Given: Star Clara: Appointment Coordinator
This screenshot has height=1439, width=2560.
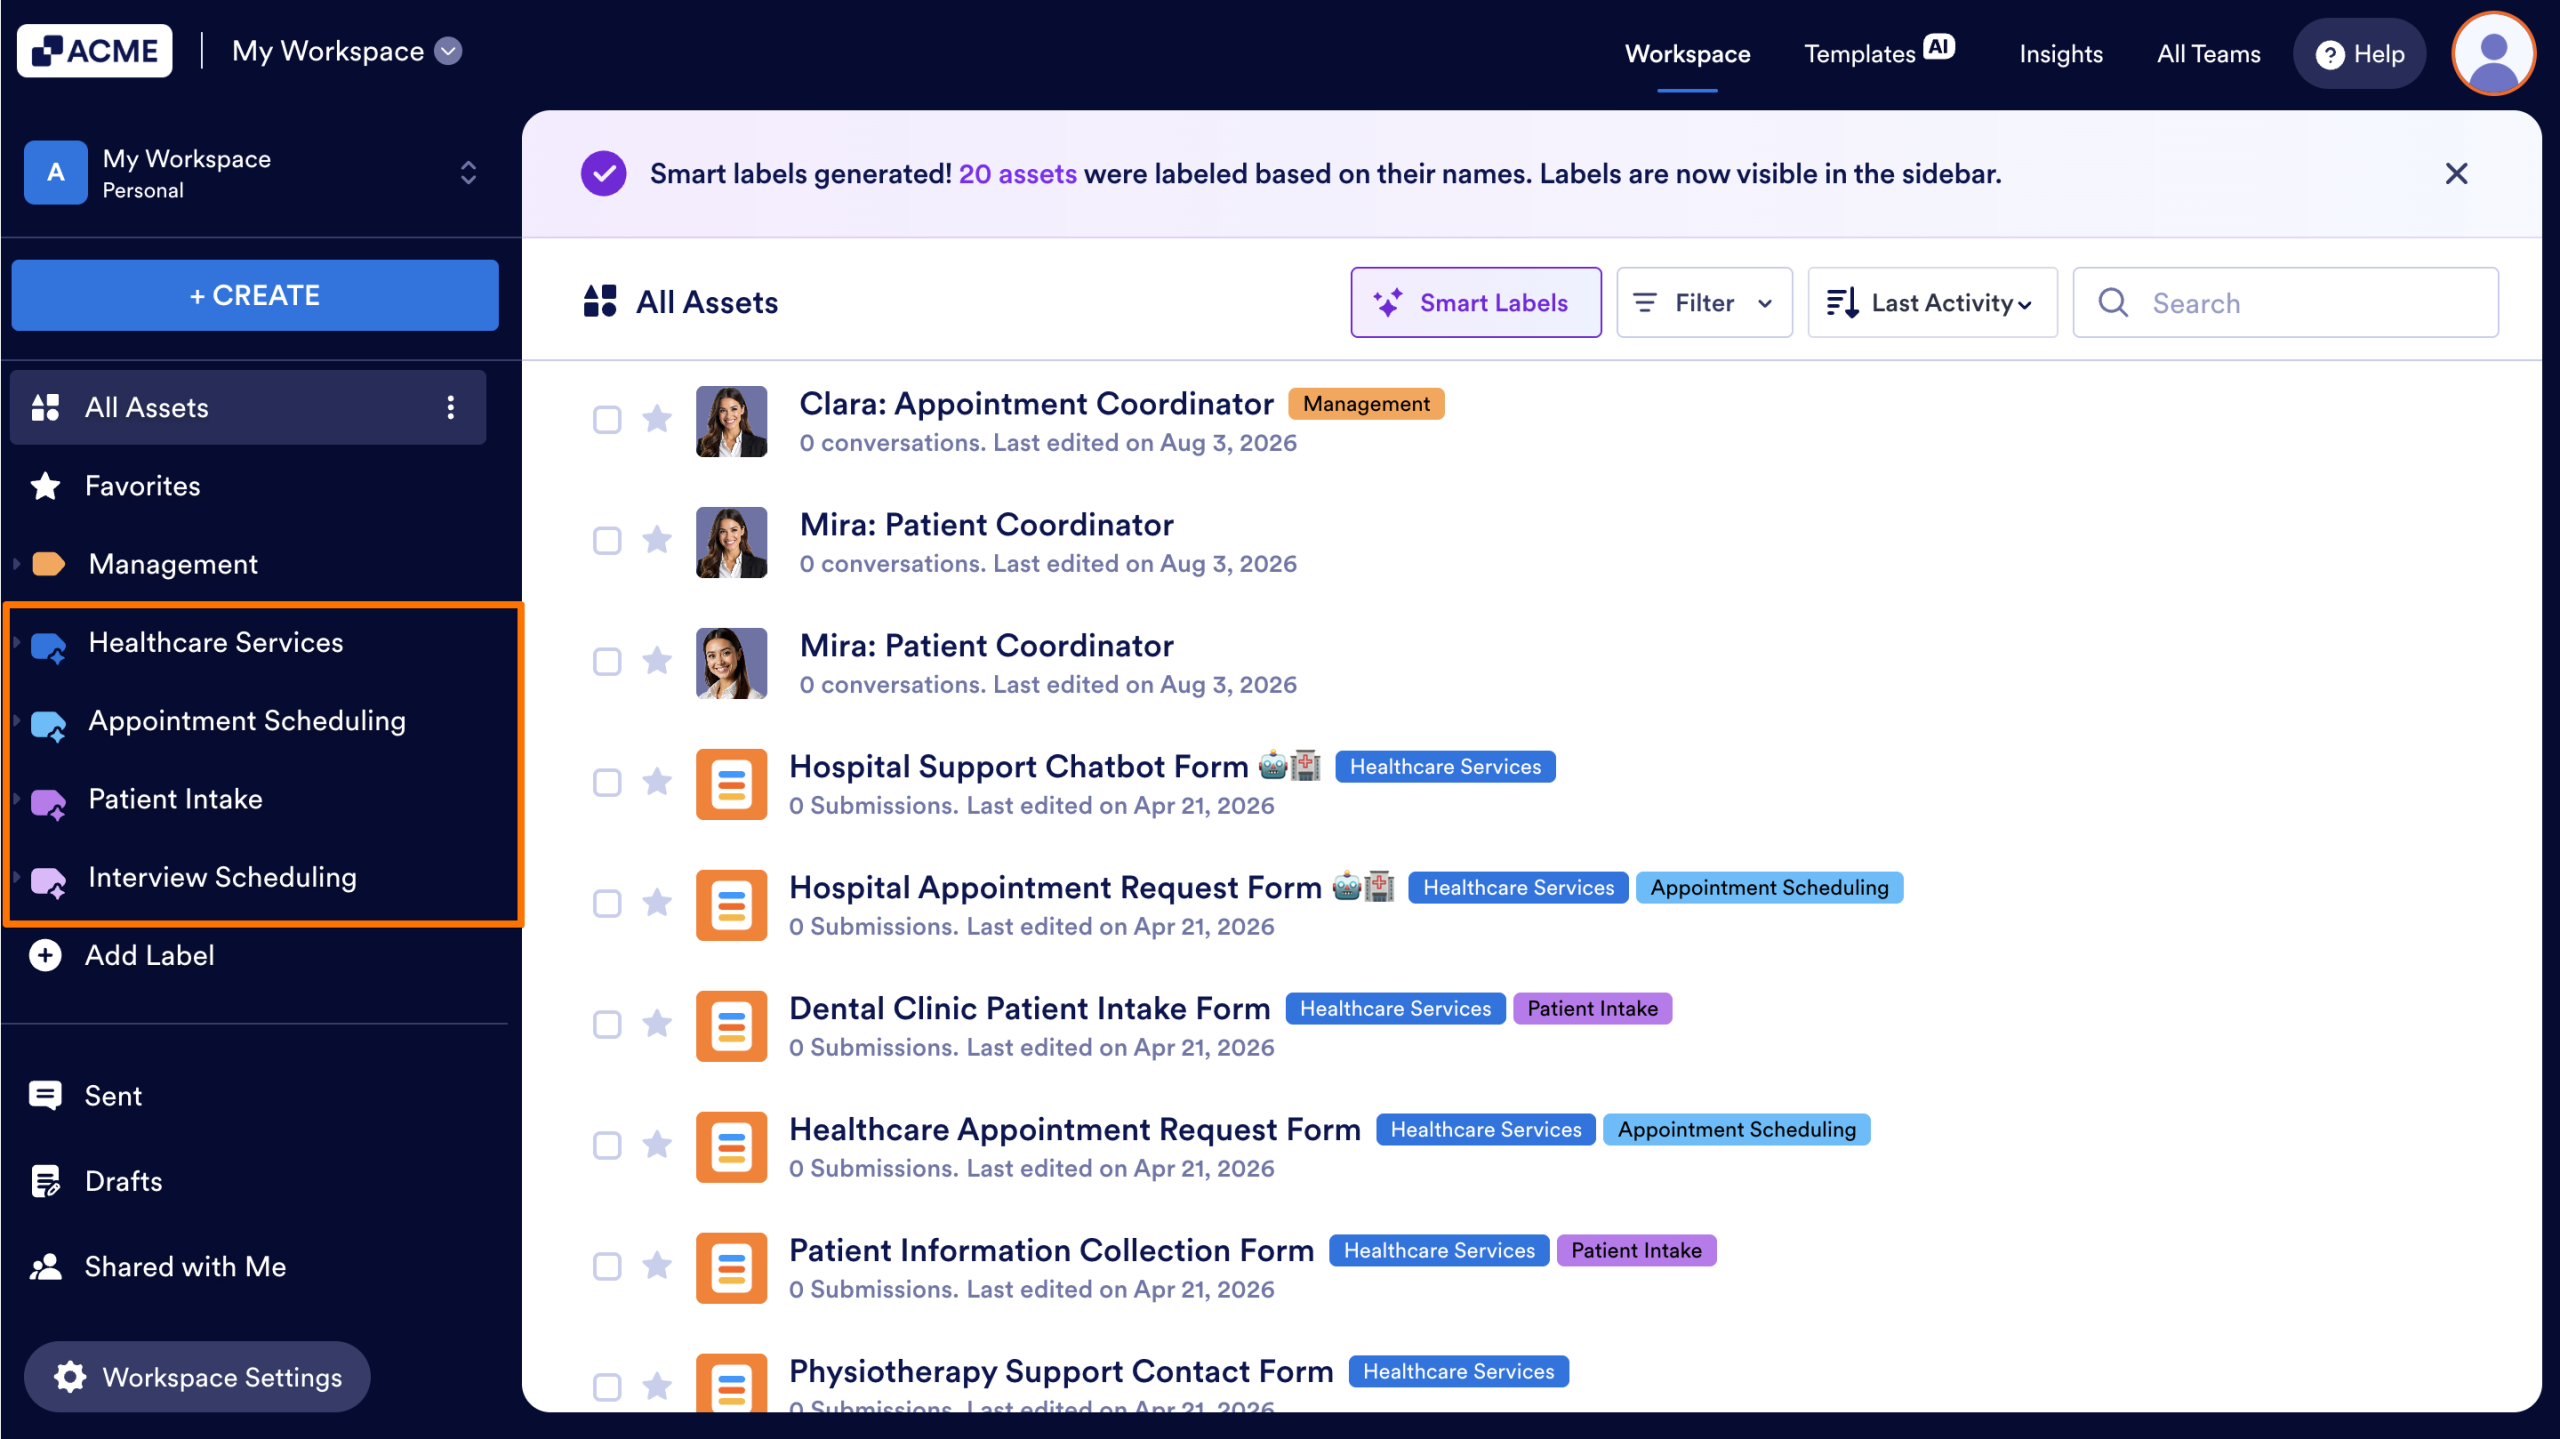Looking at the screenshot, I should click(657, 418).
